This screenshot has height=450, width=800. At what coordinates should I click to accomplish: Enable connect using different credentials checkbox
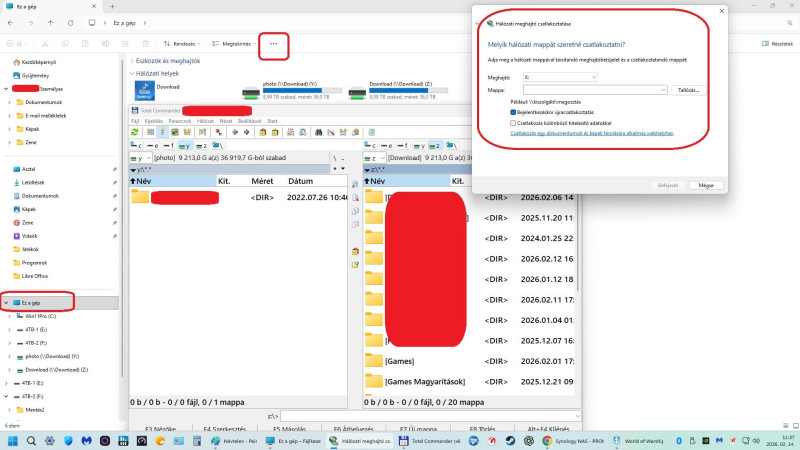pos(513,123)
